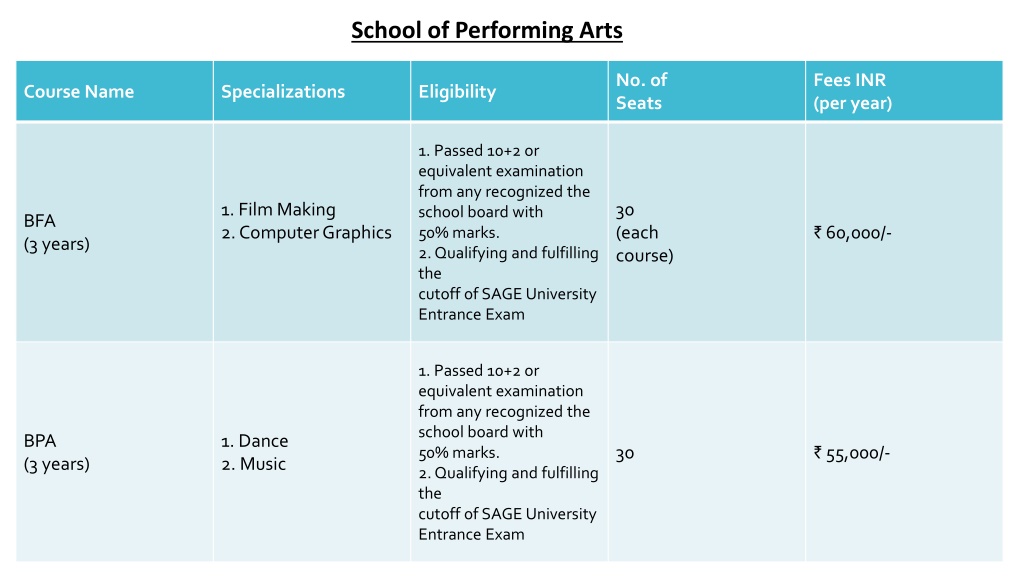Click the ₹ 55,000/- fee amount

point(852,454)
